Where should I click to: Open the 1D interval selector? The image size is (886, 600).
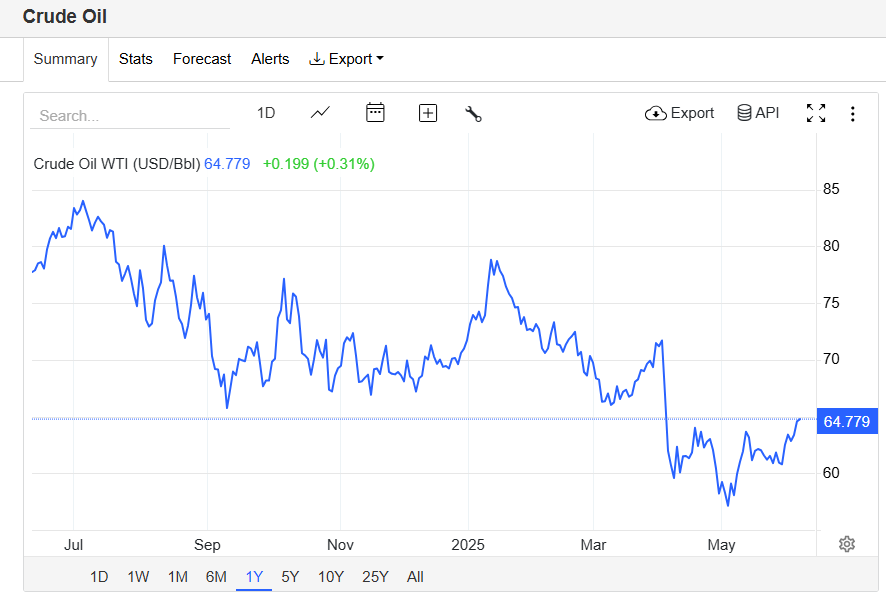[266, 113]
